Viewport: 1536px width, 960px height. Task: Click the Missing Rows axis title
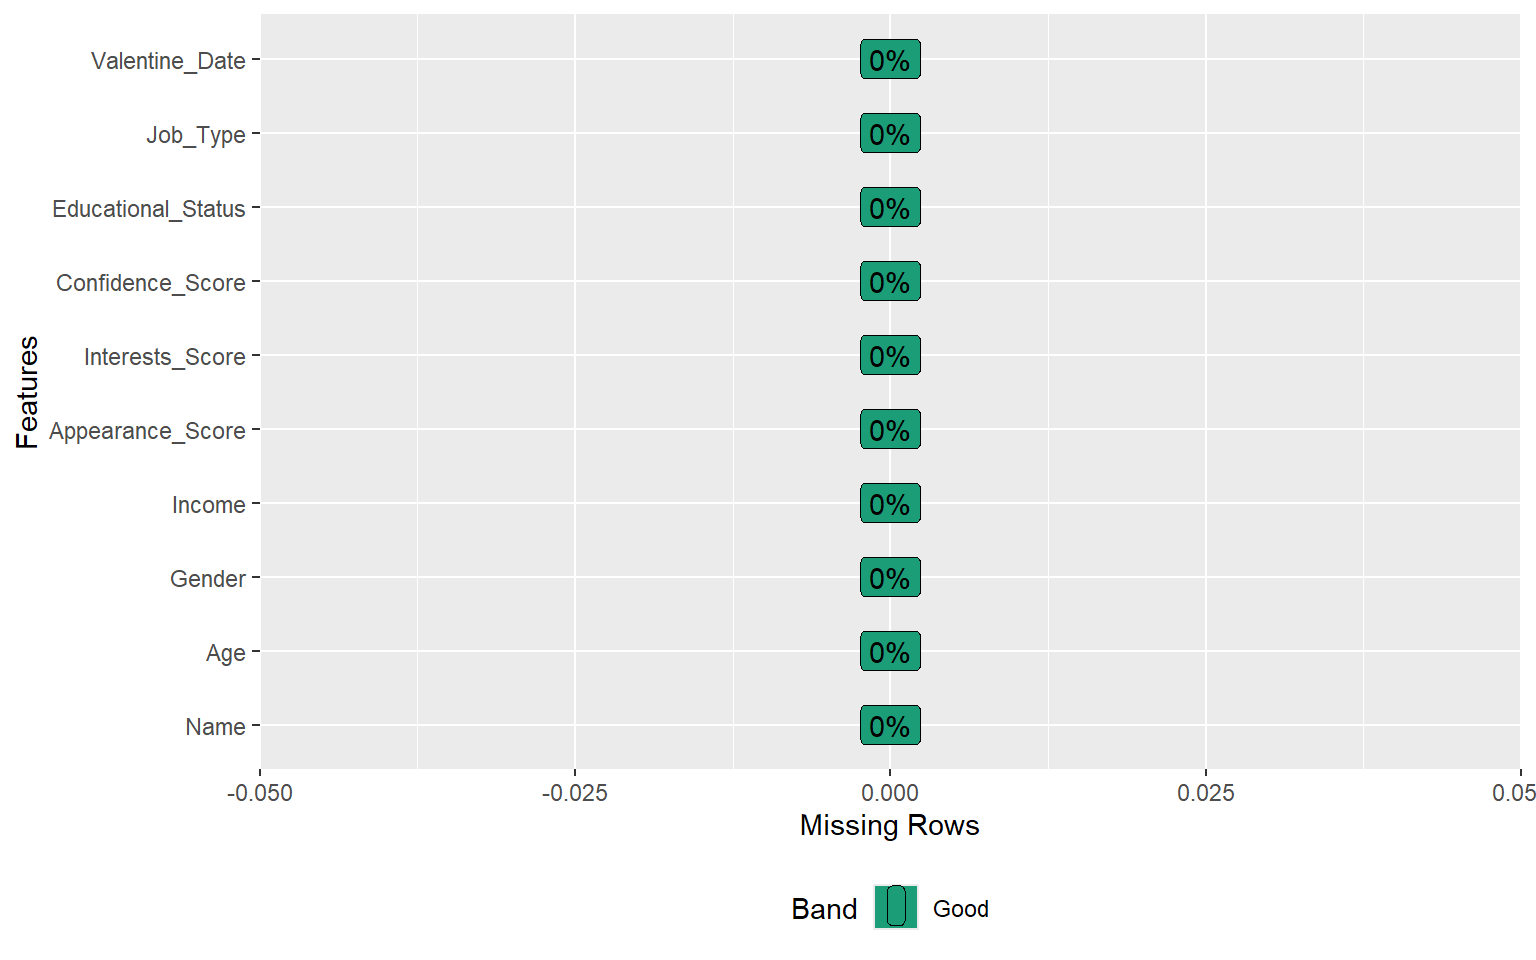pyautogui.click(x=889, y=825)
